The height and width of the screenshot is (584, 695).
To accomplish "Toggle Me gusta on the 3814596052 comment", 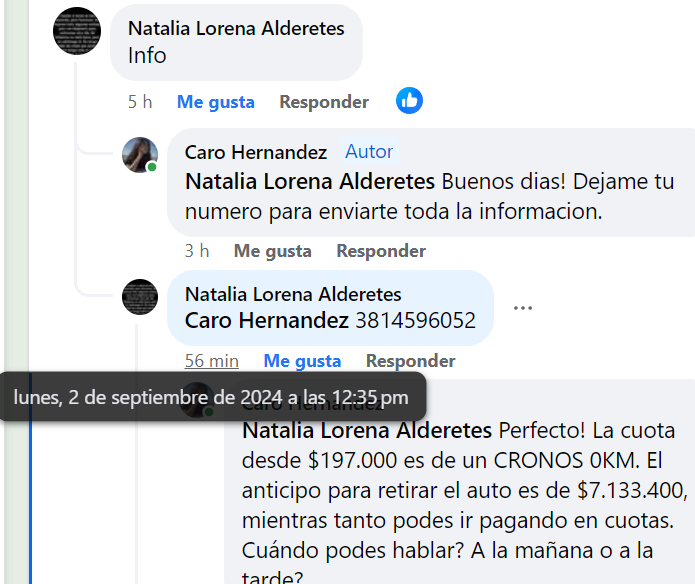I will pos(302,361).
